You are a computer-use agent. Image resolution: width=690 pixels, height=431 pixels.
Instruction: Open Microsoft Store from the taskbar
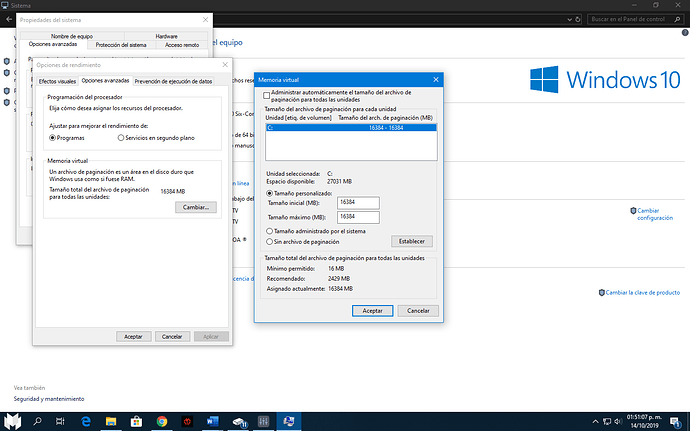[136, 421]
